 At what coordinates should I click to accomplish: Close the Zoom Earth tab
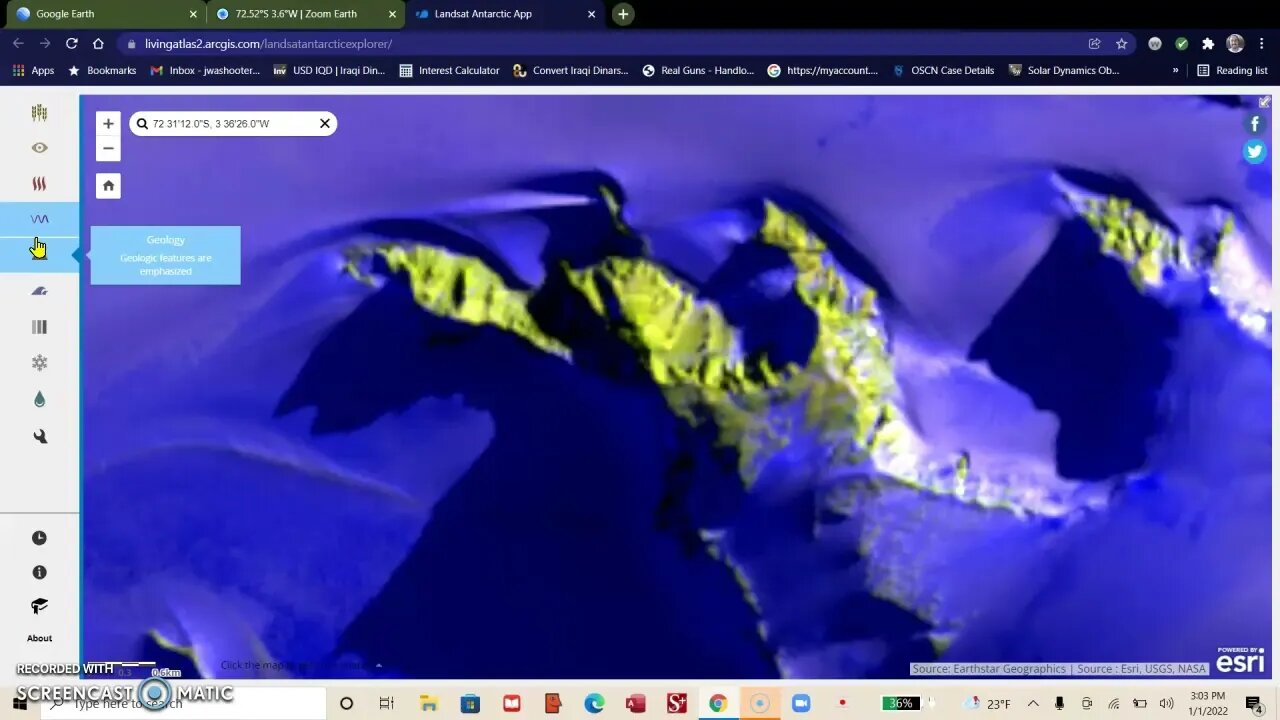(x=392, y=14)
